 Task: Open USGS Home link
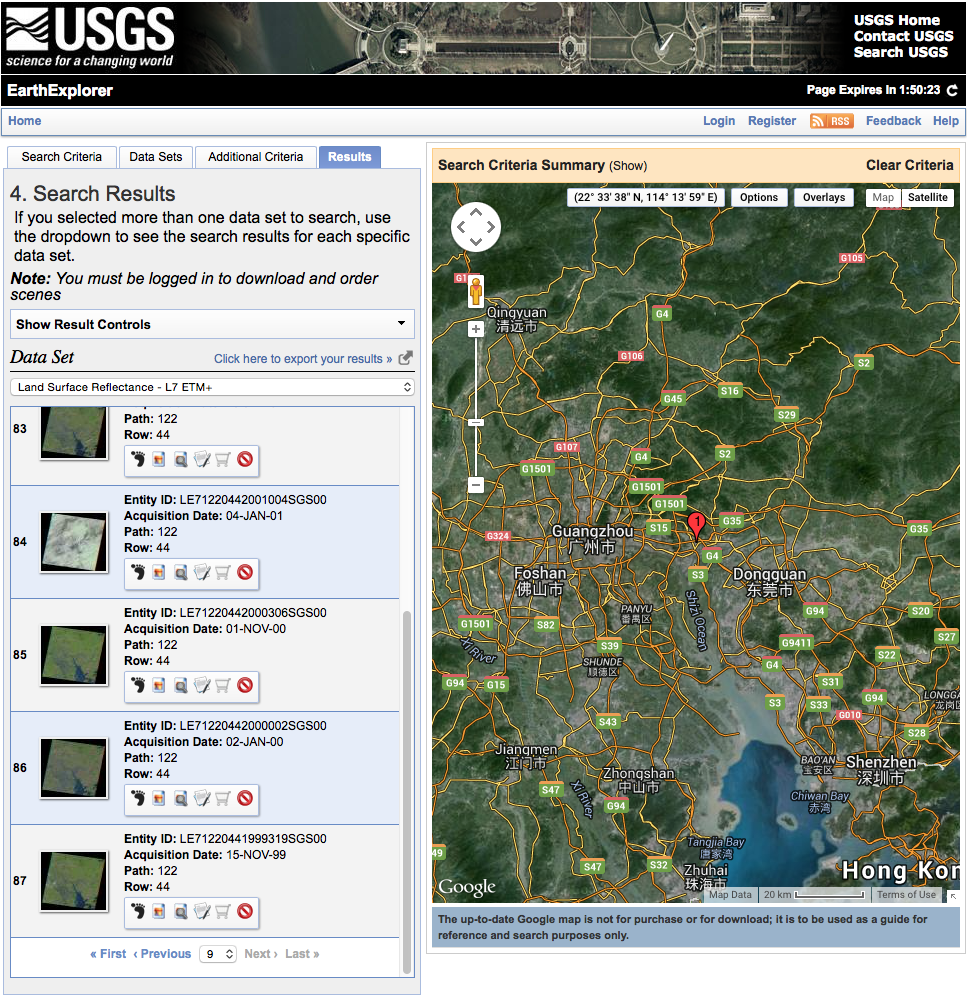pyautogui.click(x=896, y=20)
